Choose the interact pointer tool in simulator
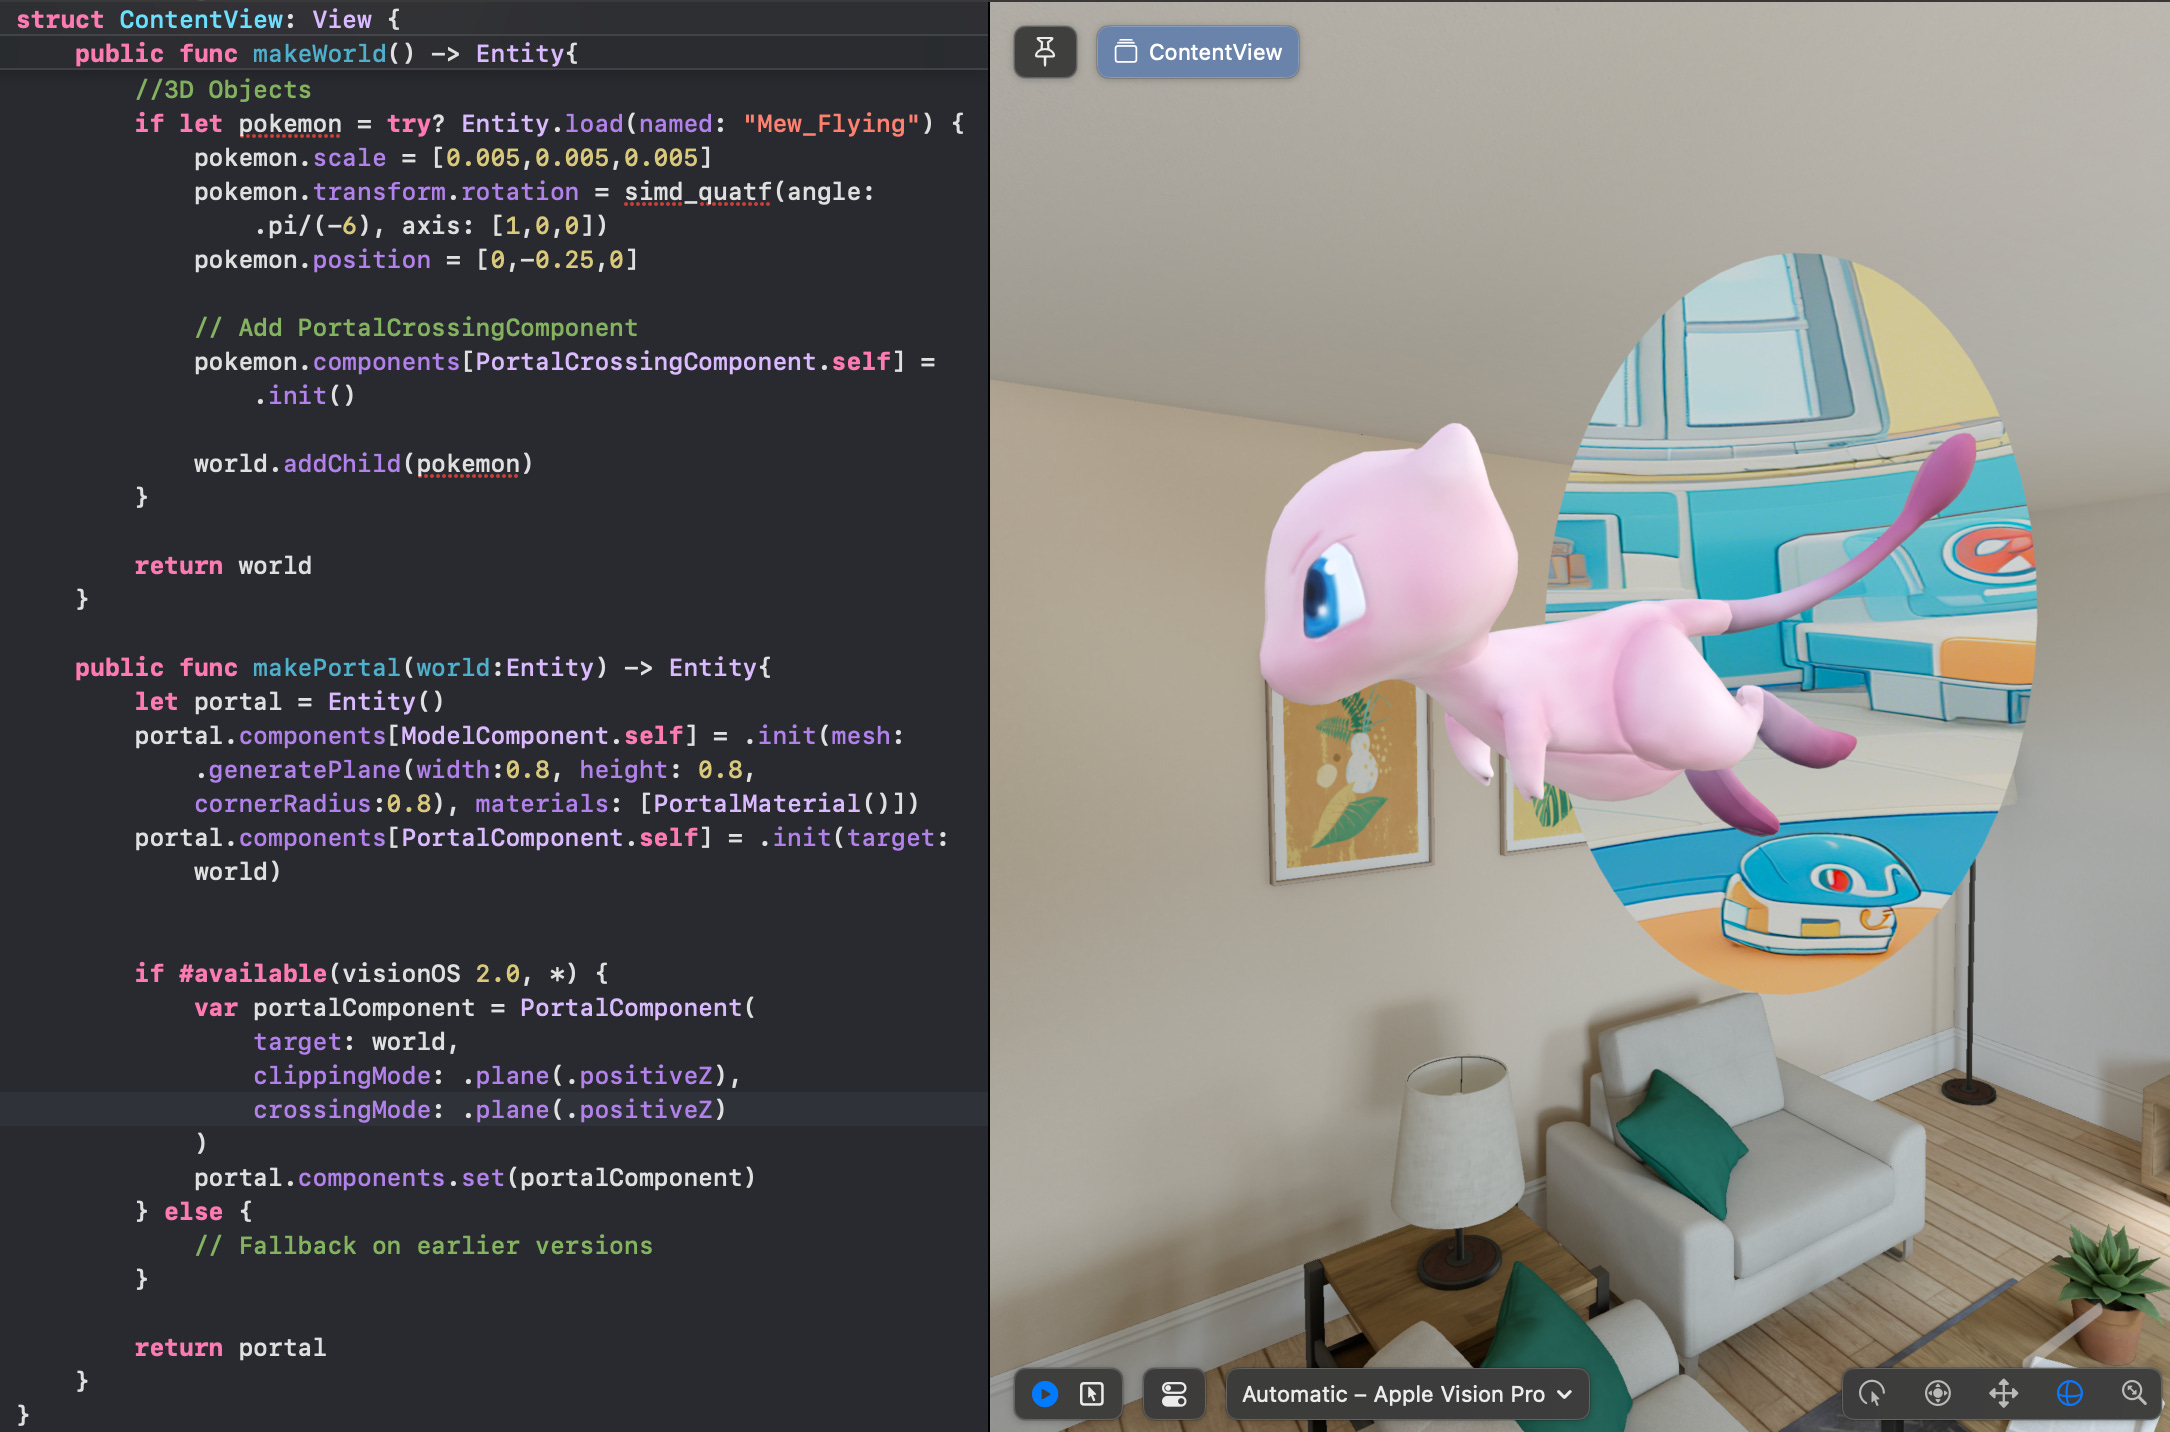Image resolution: width=2170 pixels, height=1432 pixels. pyautogui.click(x=1872, y=1393)
